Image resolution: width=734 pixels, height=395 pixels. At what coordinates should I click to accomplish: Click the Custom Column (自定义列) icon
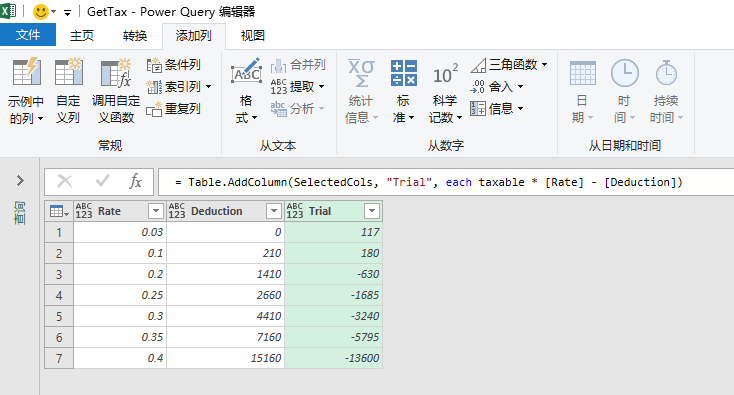[68, 72]
